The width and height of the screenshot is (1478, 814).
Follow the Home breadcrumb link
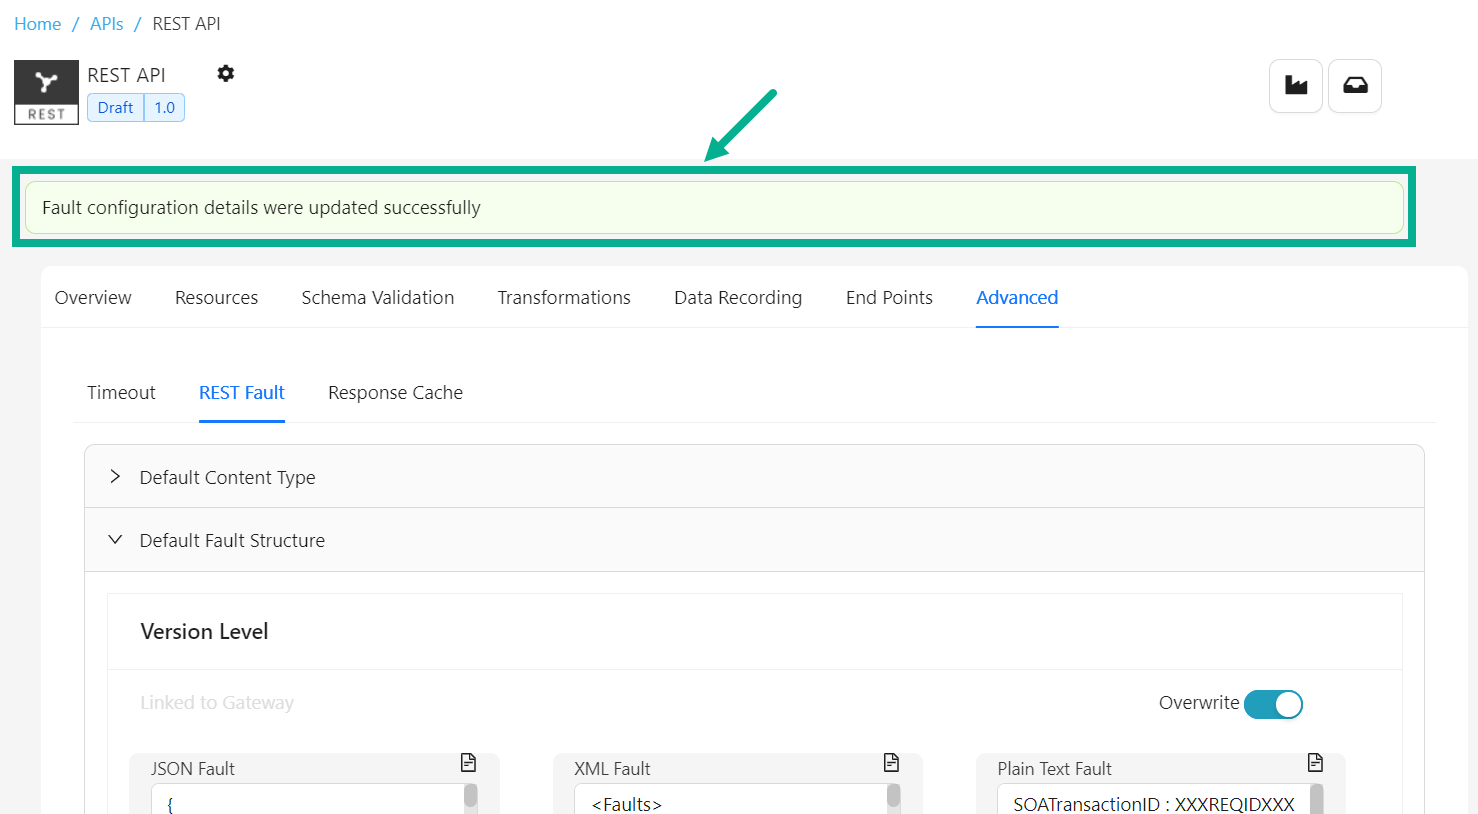point(37,24)
